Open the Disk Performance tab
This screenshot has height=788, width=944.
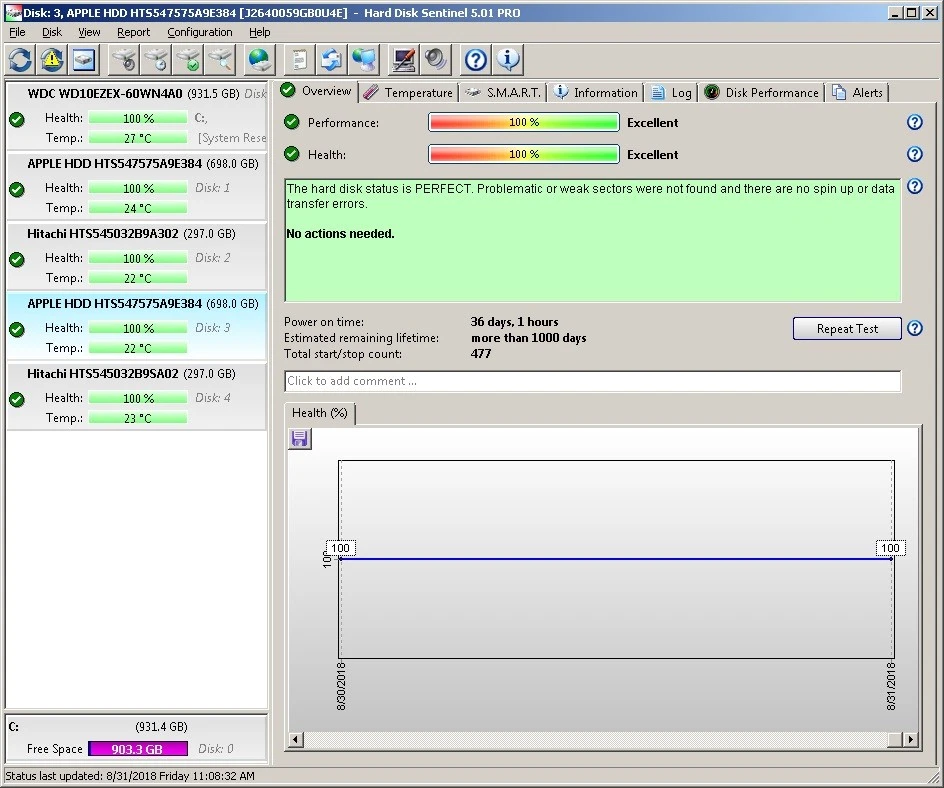coord(762,92)
